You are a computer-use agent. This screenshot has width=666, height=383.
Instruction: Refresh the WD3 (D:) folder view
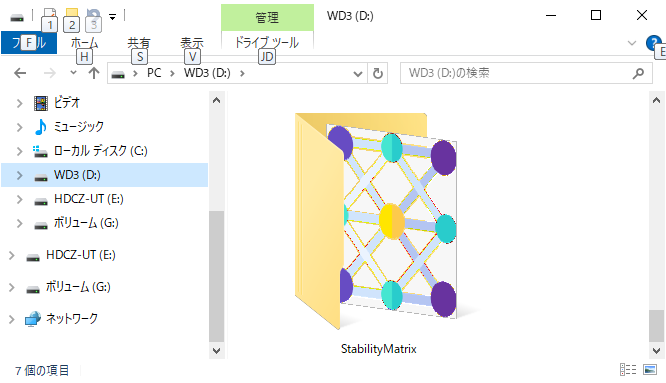[378, 73]
